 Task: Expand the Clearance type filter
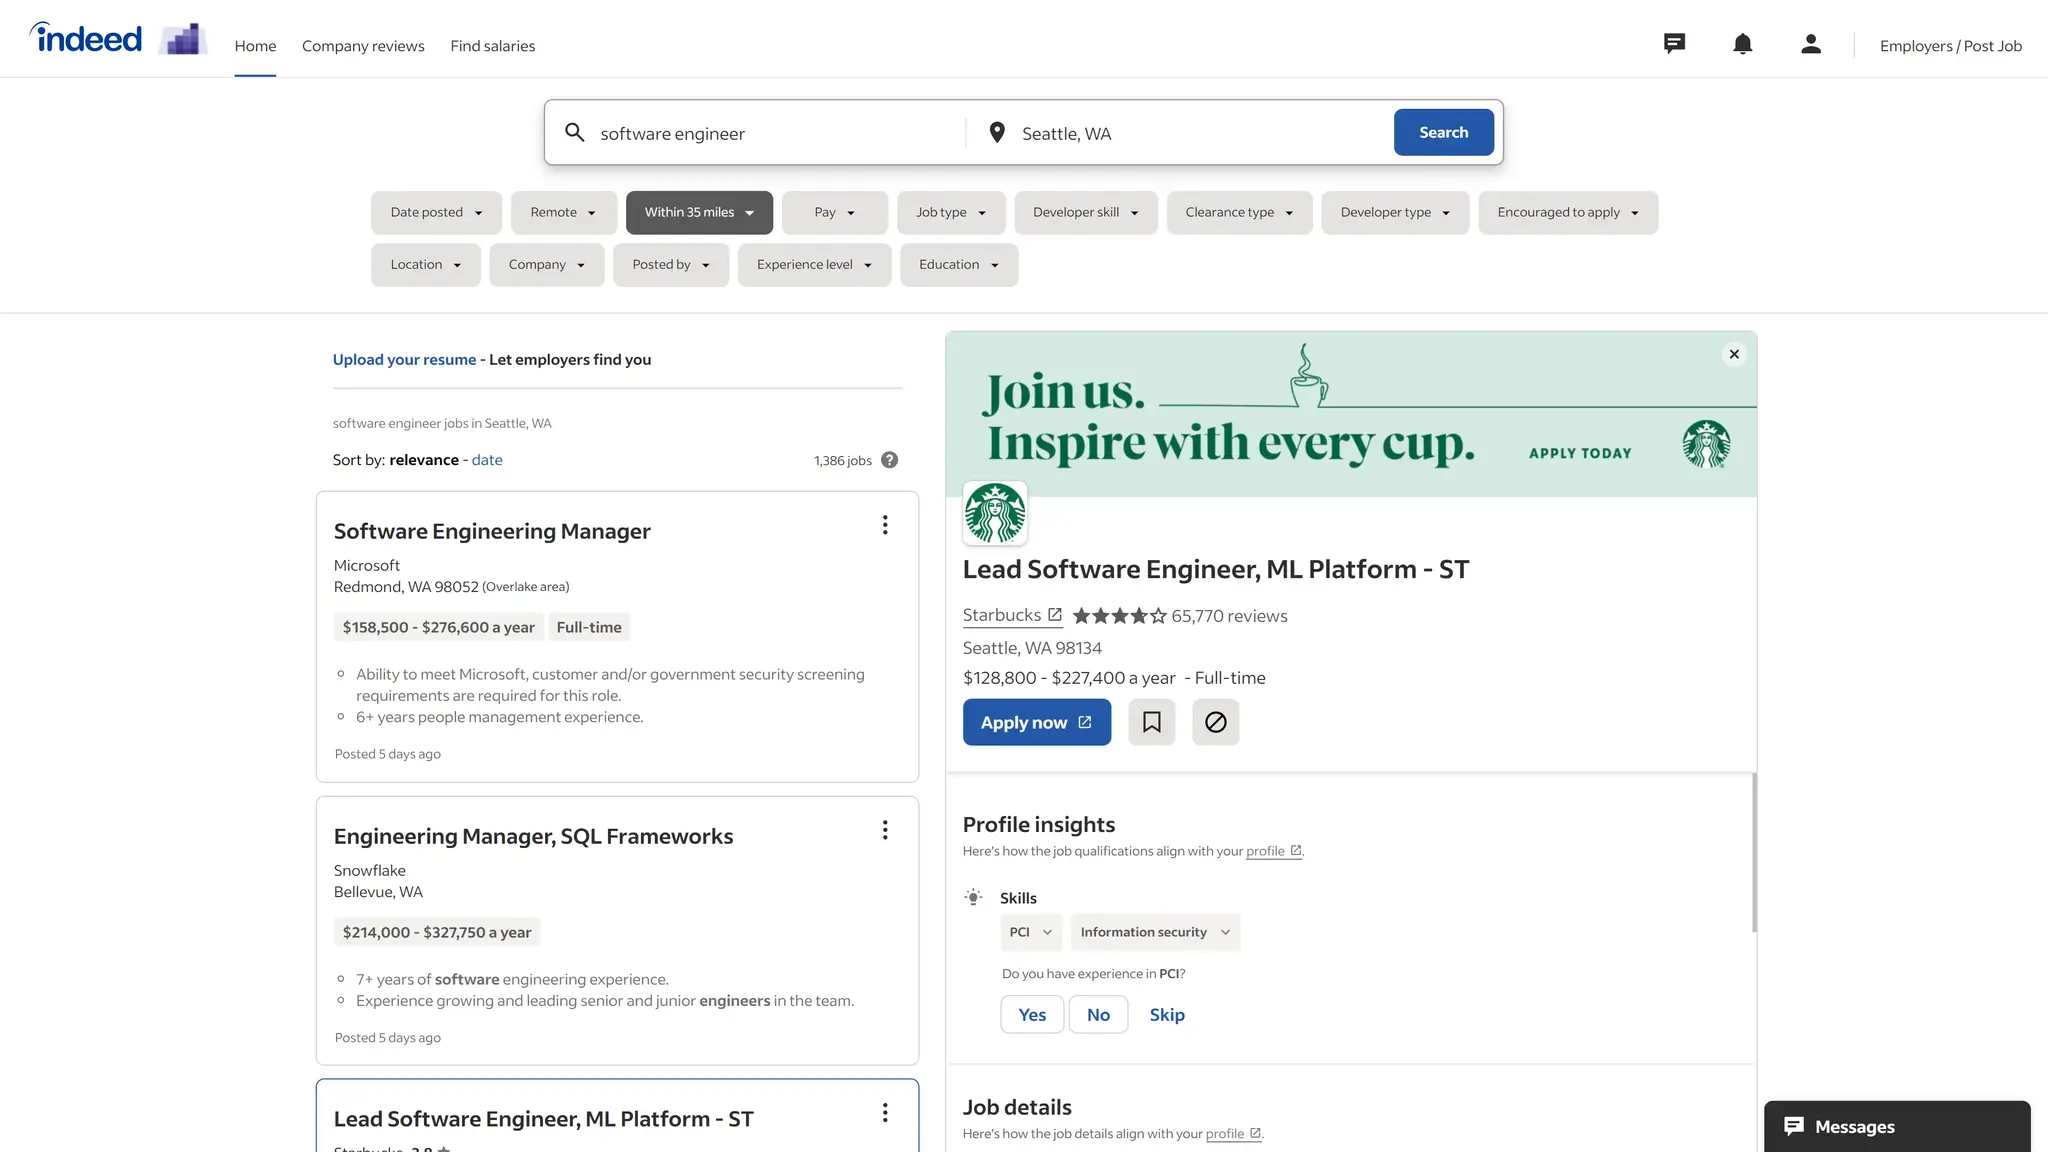click(x=1239, y=212)
